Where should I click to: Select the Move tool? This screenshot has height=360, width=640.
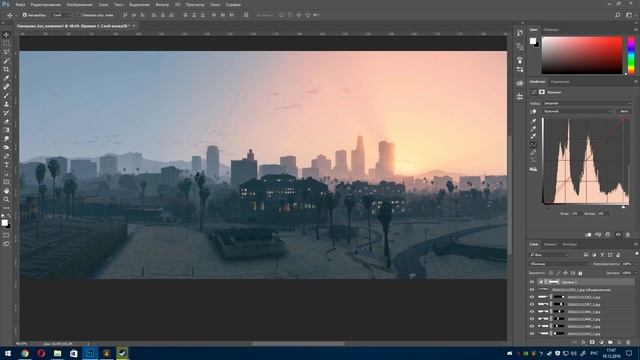(x=6, y=35)
